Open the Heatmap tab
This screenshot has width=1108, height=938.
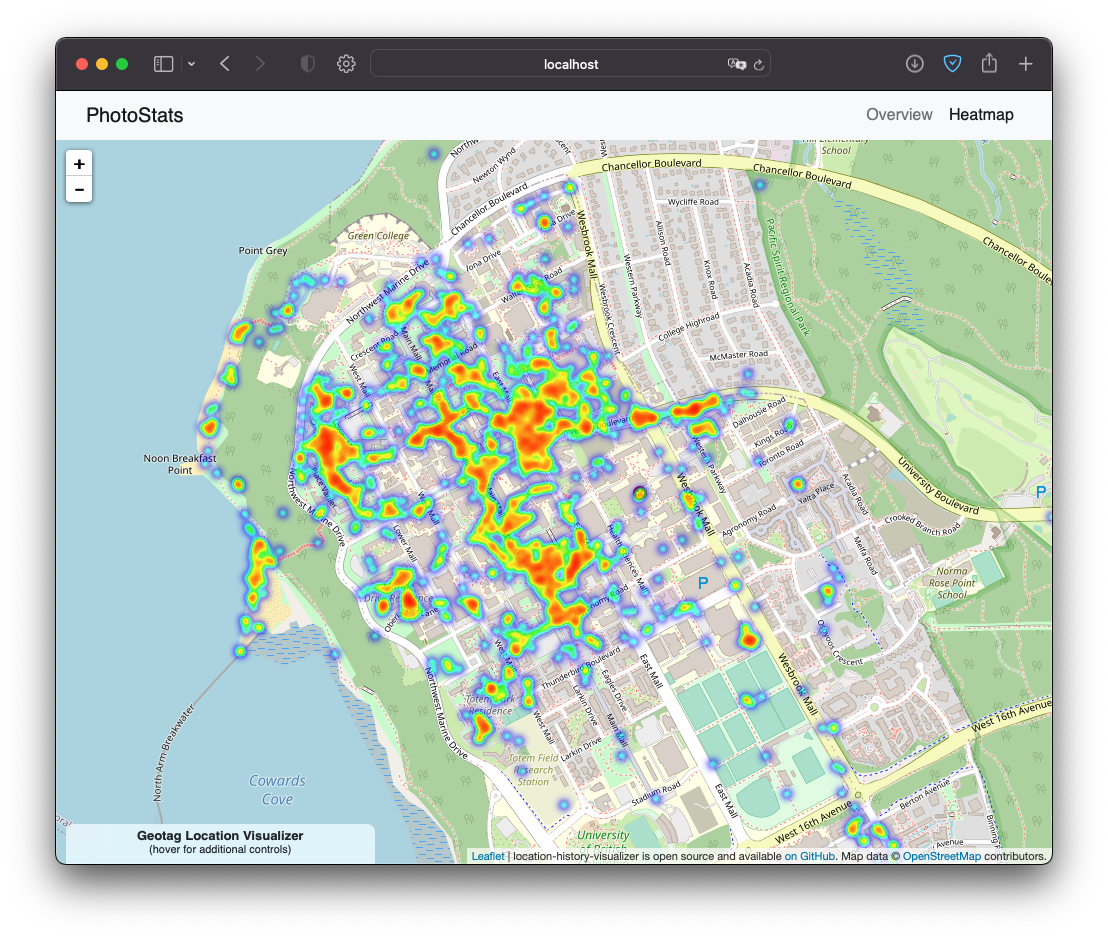[981, 115]
